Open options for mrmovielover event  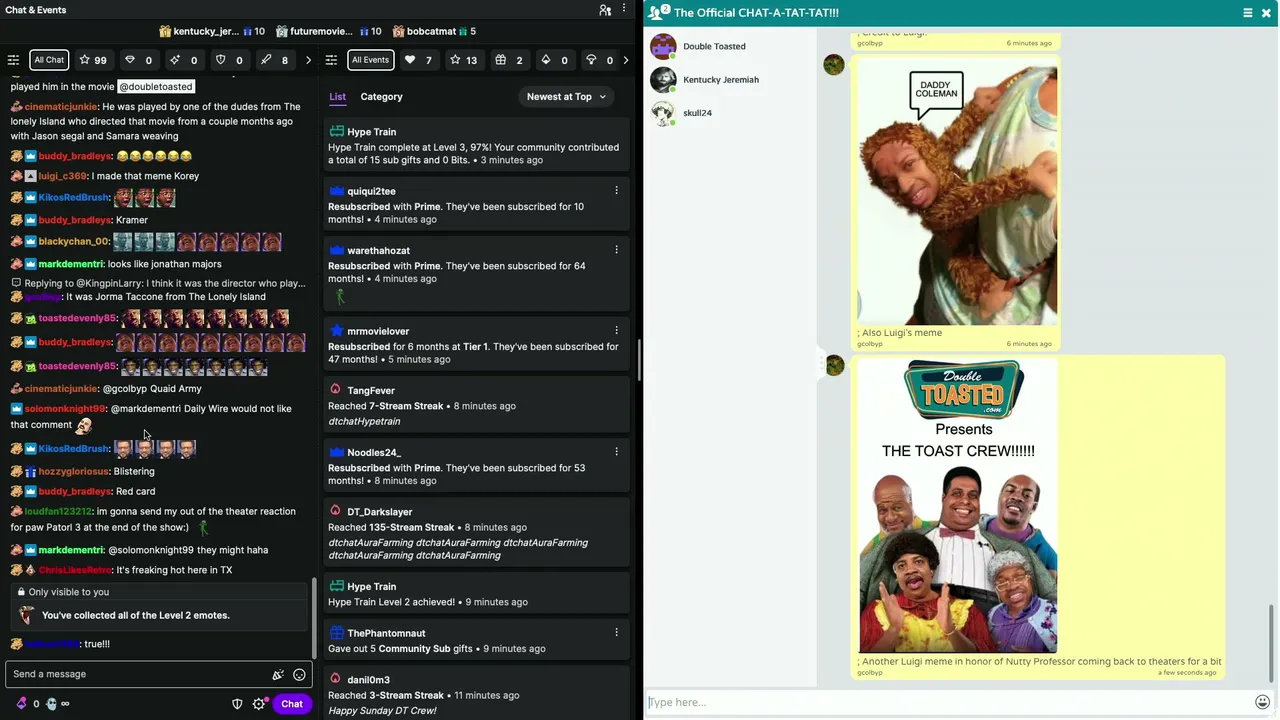tap(616, 330)
